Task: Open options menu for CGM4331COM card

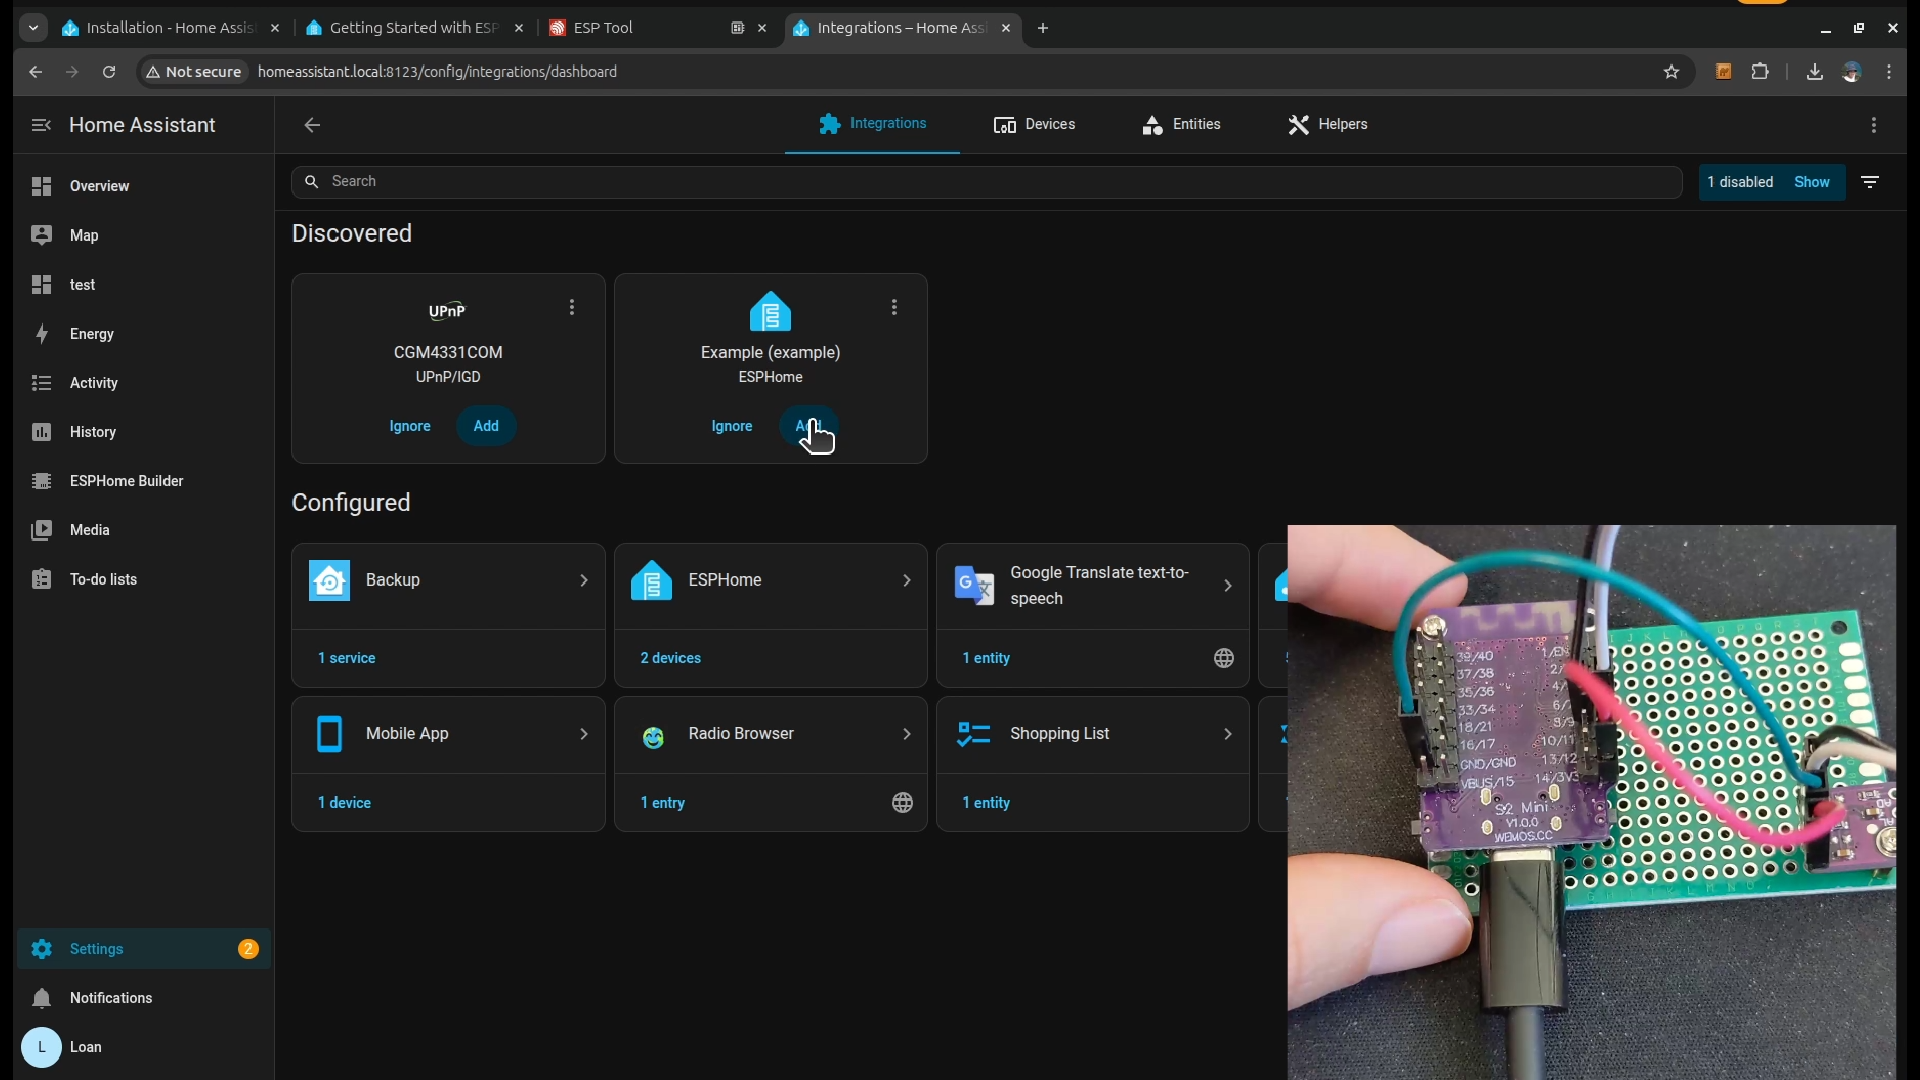Action: [572, 308]
